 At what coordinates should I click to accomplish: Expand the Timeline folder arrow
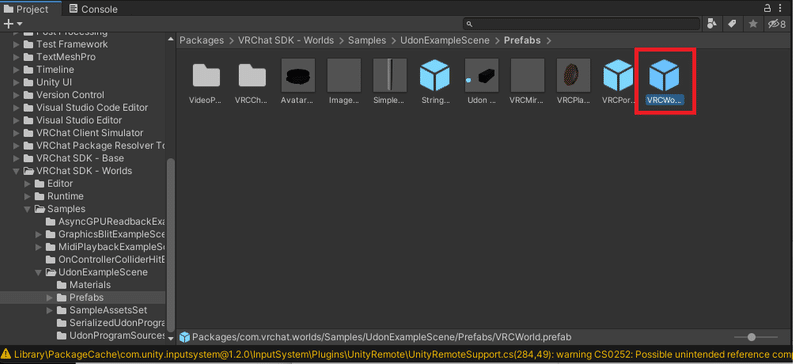tap(16, 70)
